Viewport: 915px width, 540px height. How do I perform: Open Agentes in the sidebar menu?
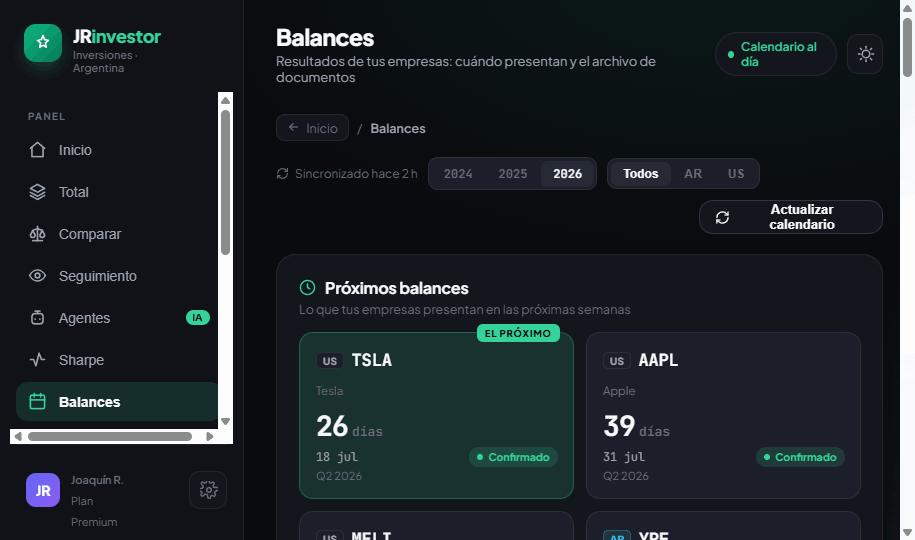click(117, 318)
